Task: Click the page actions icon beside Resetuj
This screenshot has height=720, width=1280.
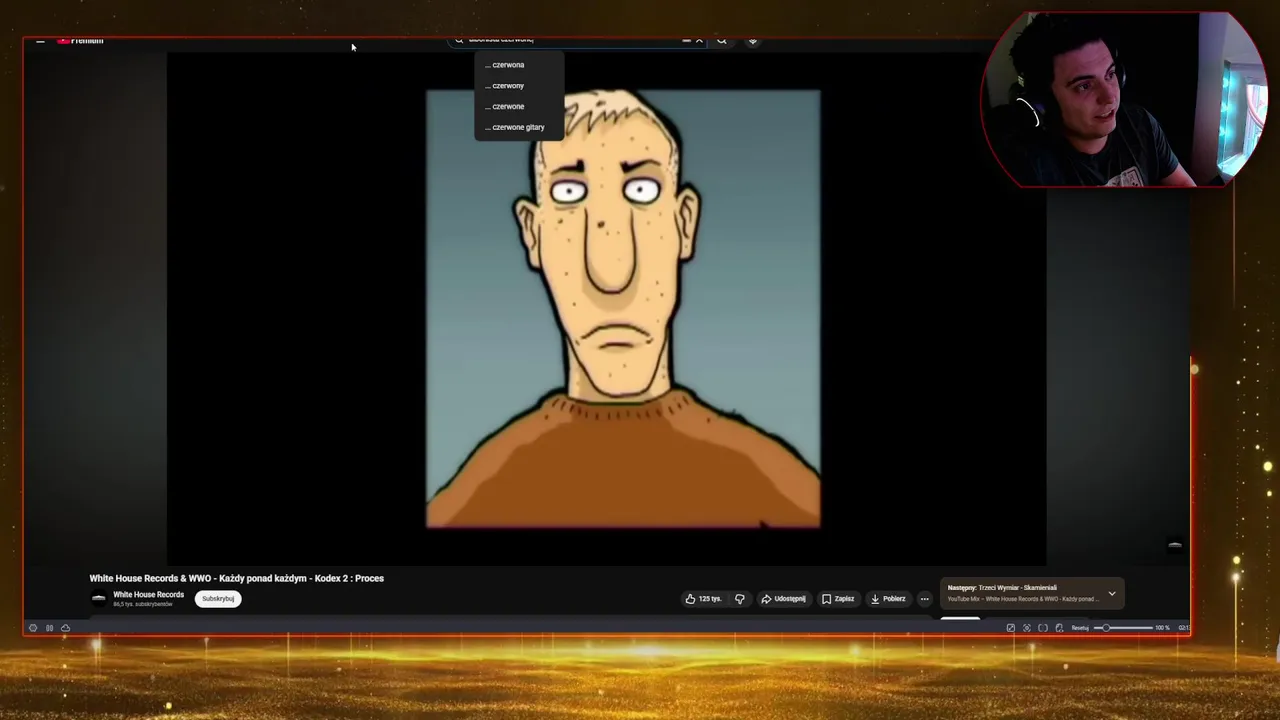Action: click(1059, 628)
